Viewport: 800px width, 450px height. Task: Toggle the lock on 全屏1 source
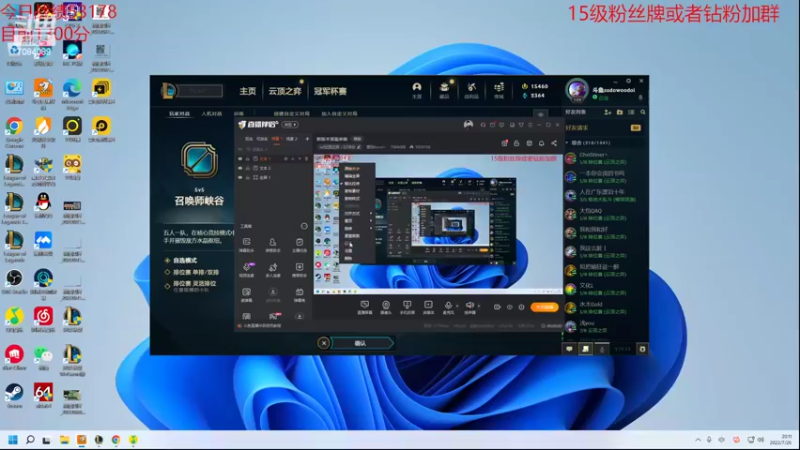click(247, 177)
